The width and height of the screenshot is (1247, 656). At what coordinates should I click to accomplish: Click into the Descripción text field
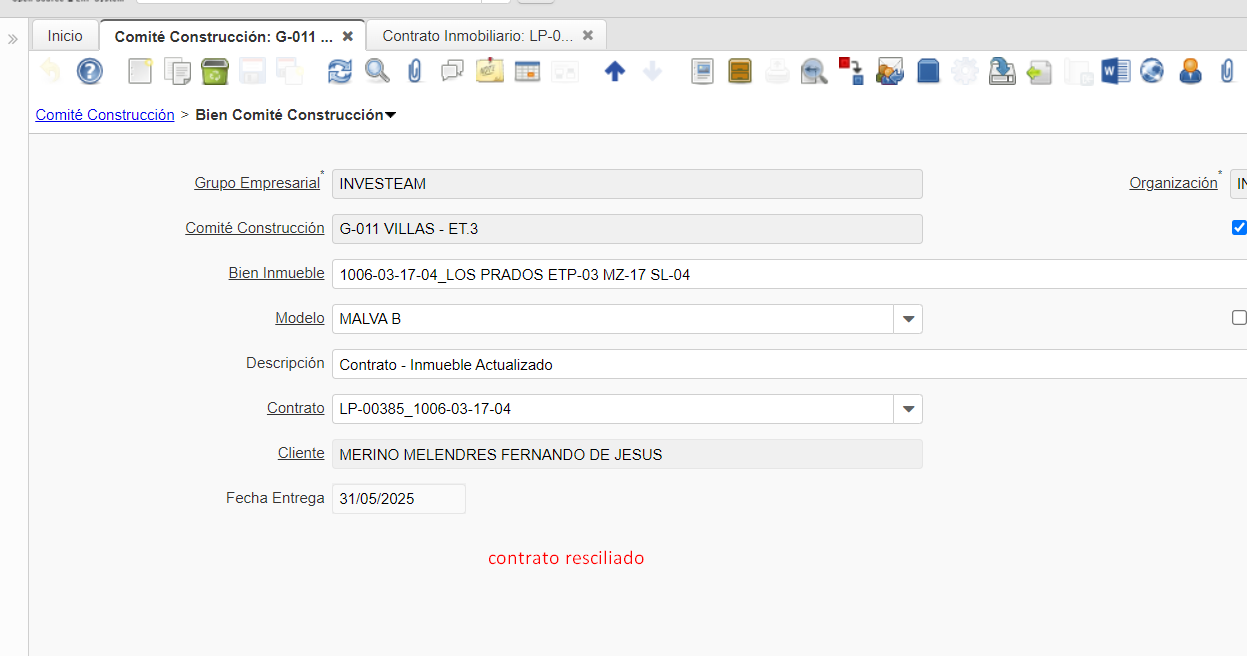coord(780,364)
